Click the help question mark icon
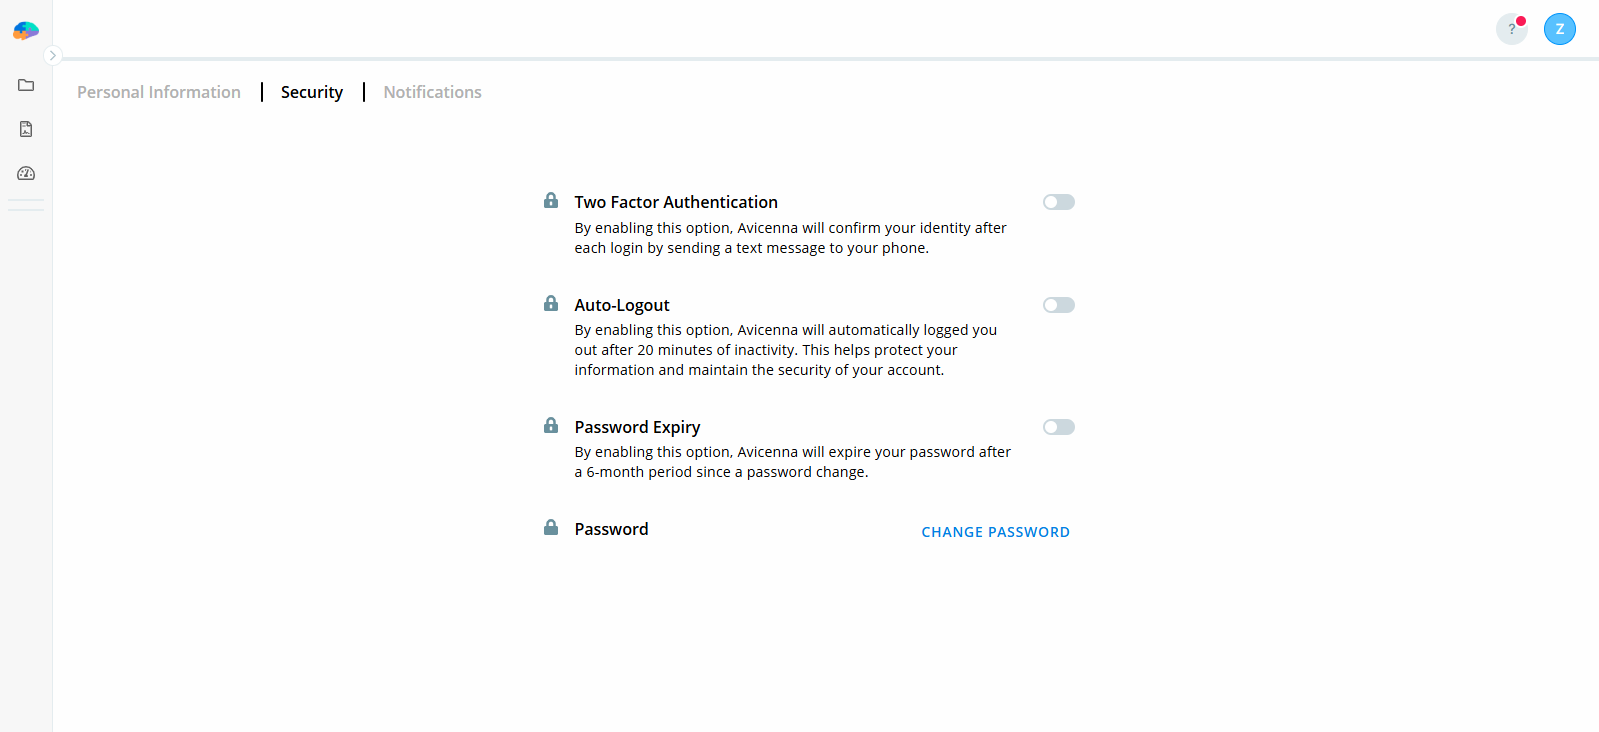The image size is (1599, 732). point(1511,29)
